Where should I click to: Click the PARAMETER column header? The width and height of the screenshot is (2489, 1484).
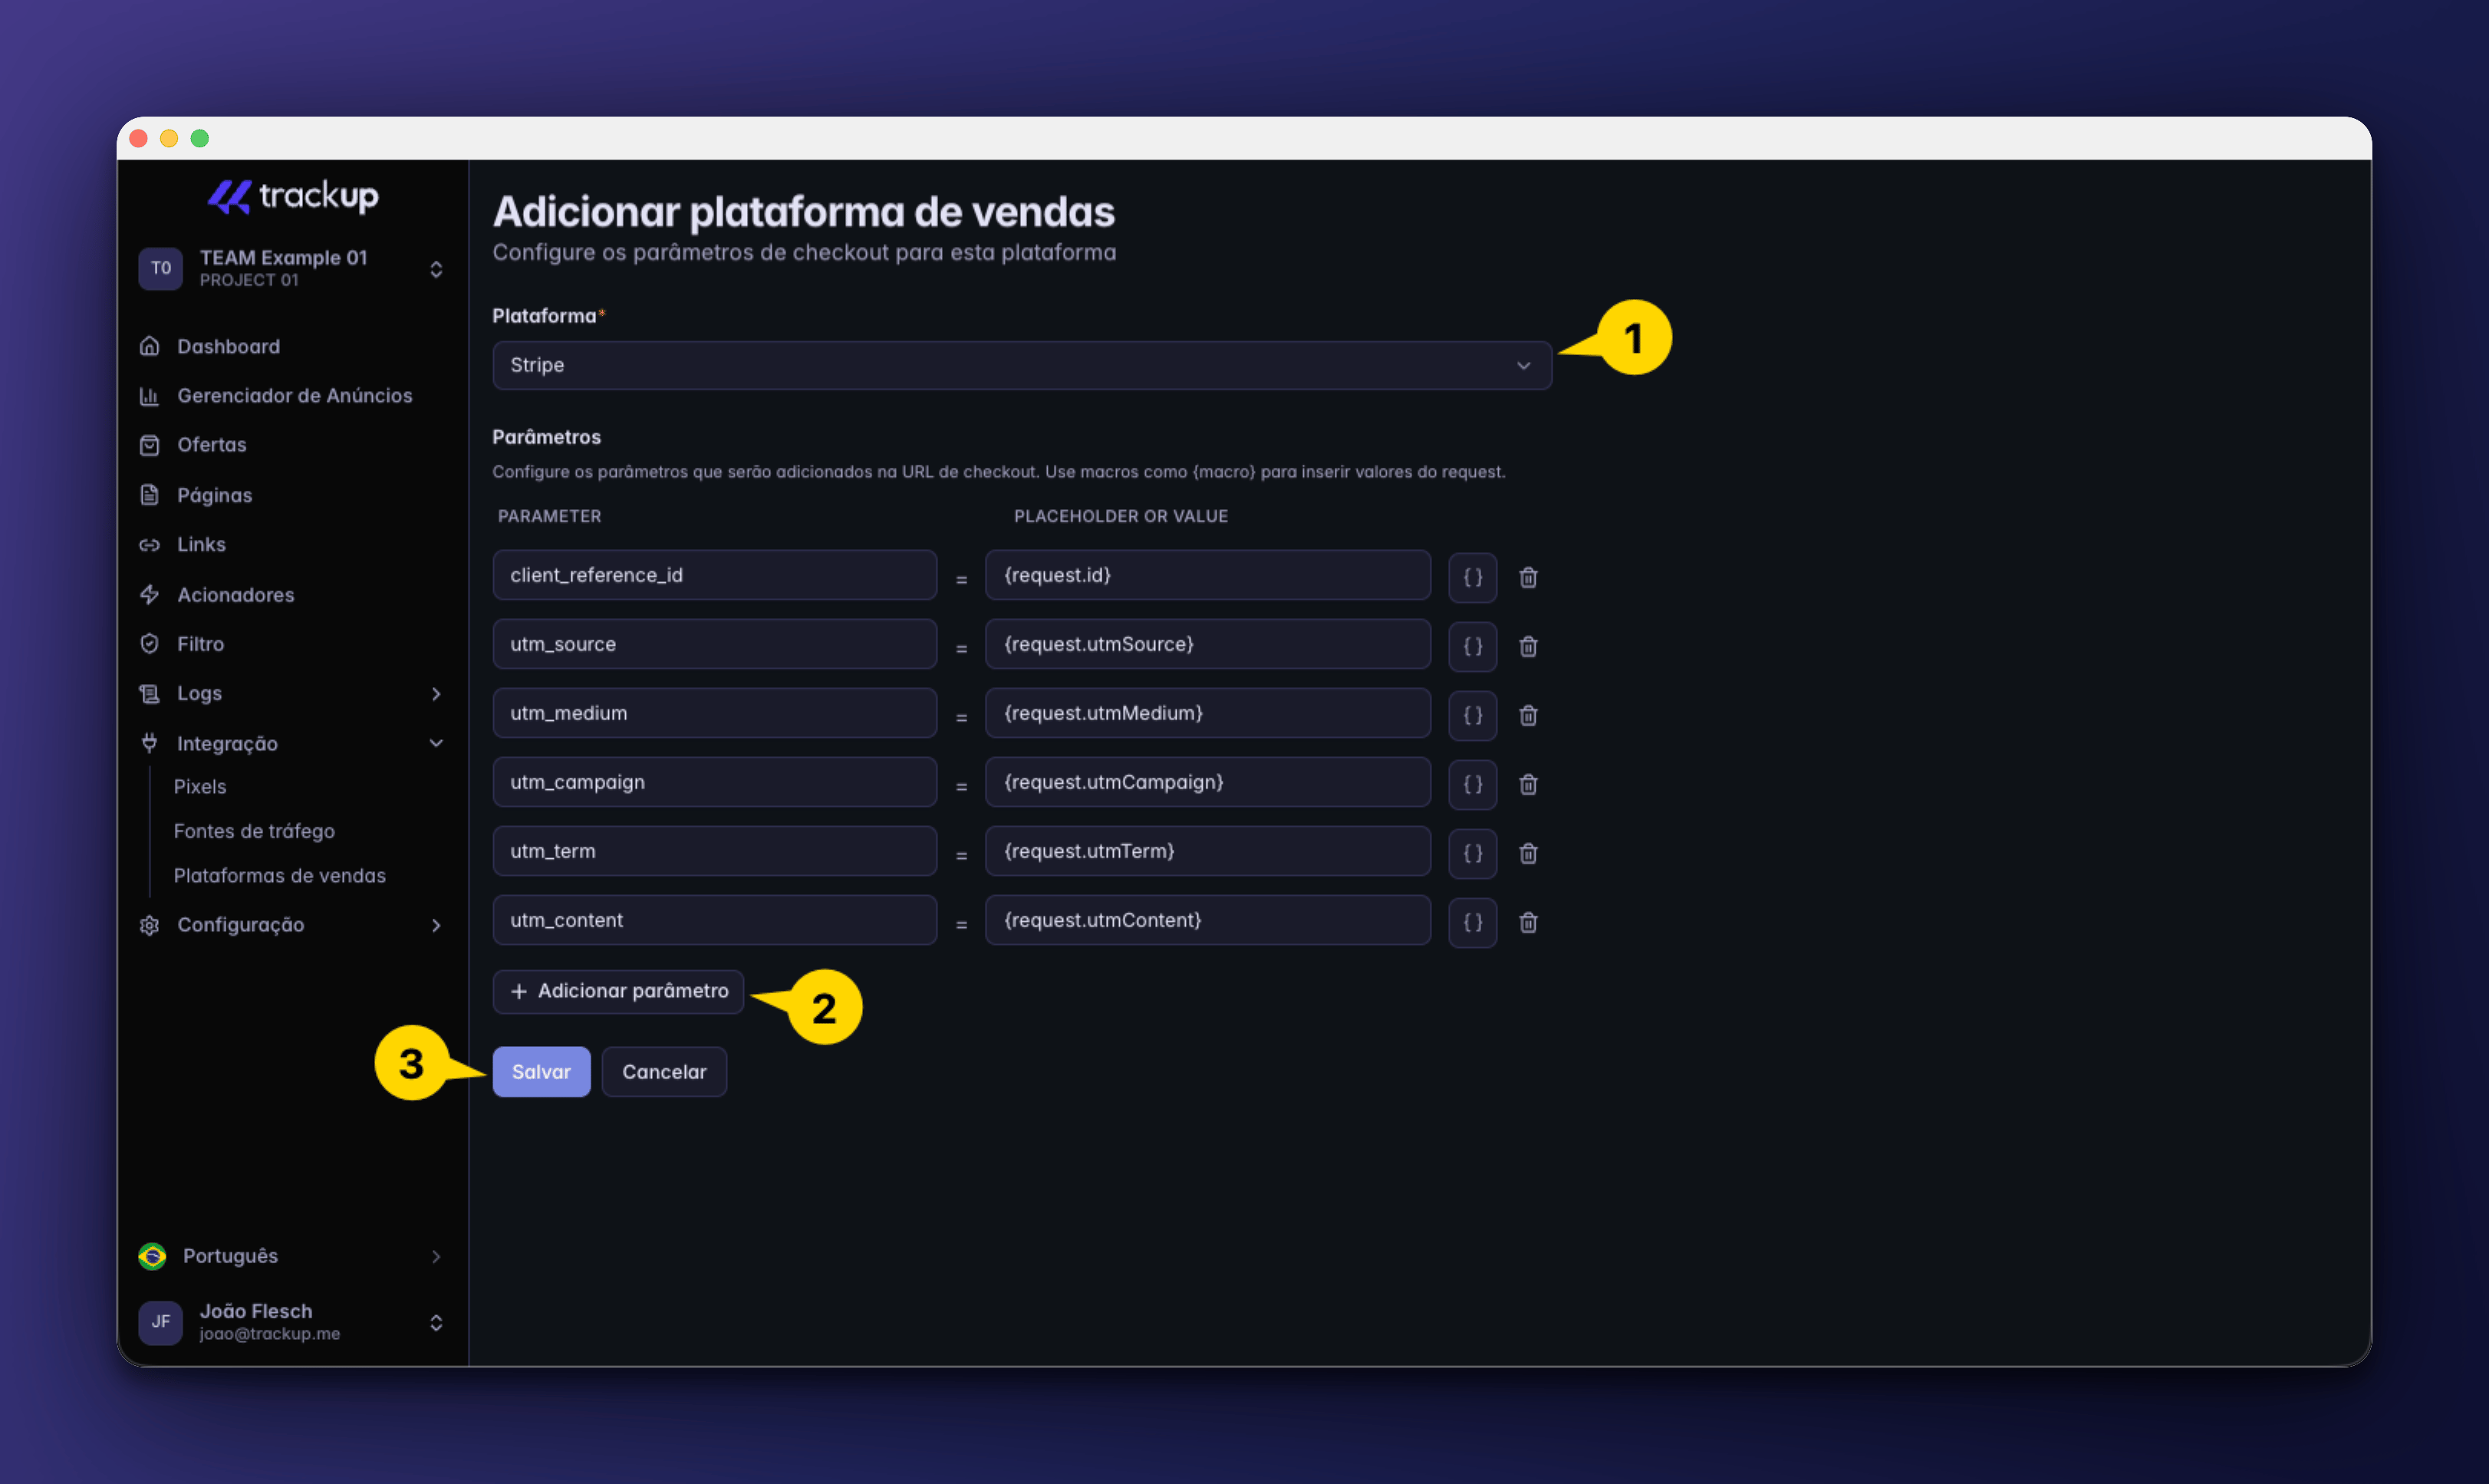pos(550,516)
